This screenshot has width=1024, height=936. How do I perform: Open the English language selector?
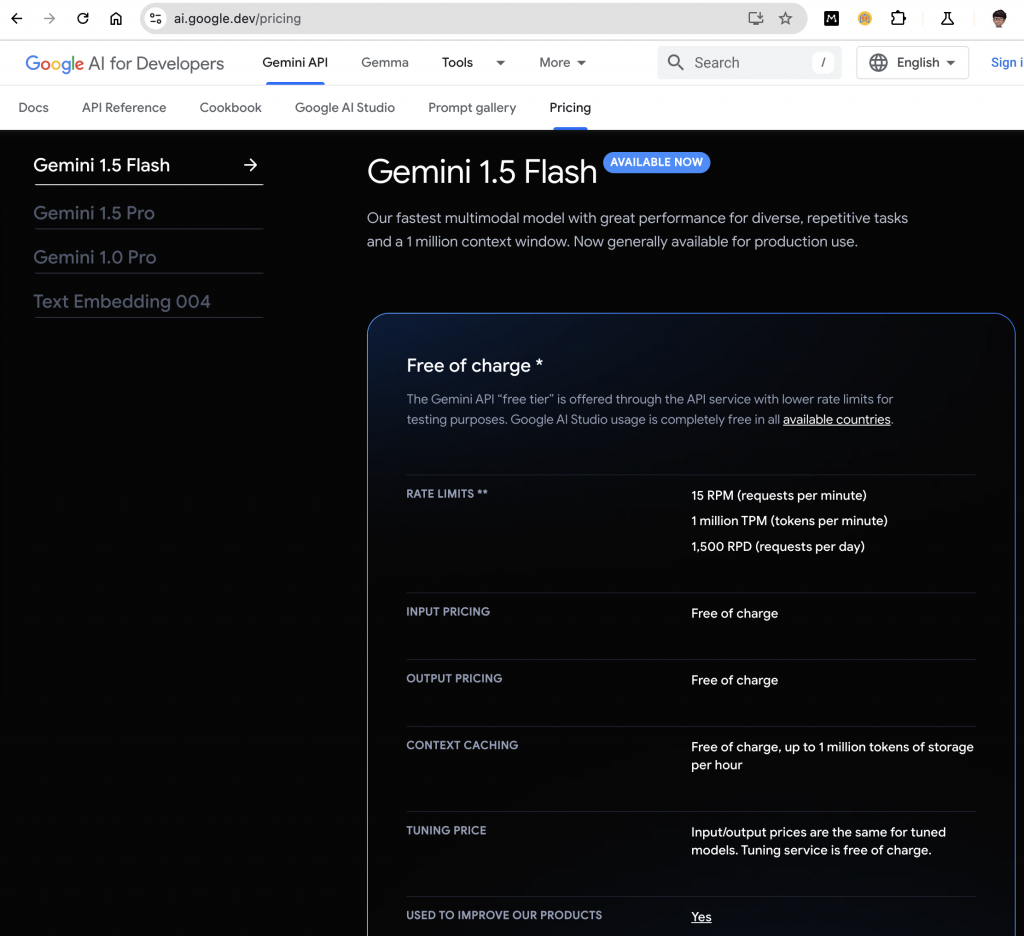[x=912, y=63]
